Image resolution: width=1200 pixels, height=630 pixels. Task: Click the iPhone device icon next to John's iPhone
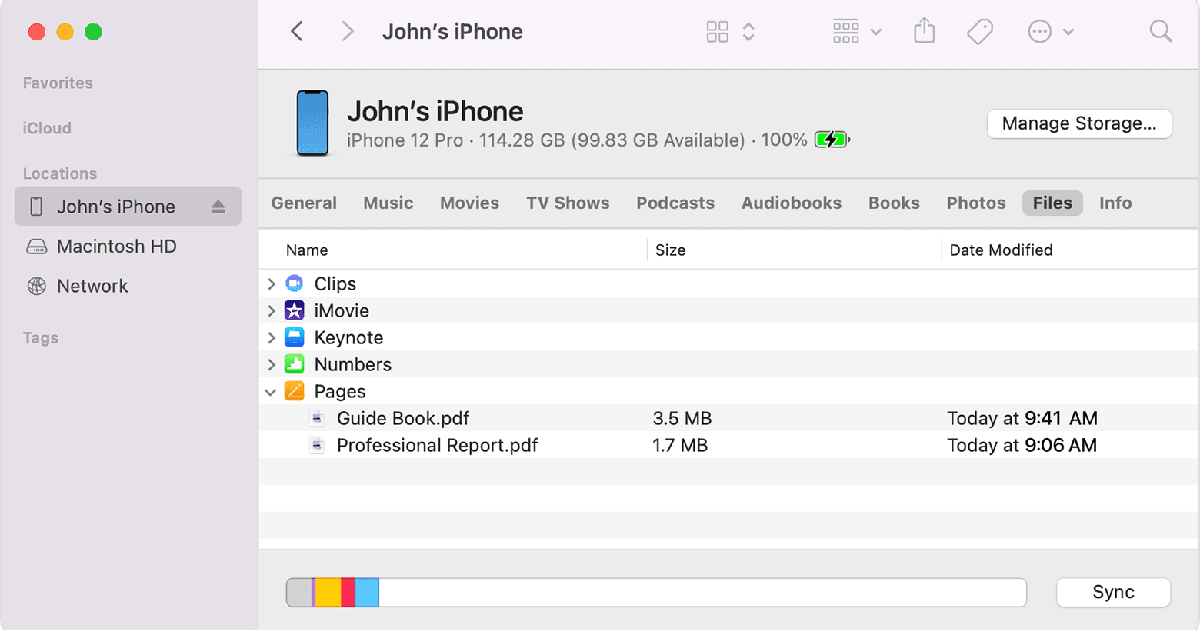[x=37, y=206]
